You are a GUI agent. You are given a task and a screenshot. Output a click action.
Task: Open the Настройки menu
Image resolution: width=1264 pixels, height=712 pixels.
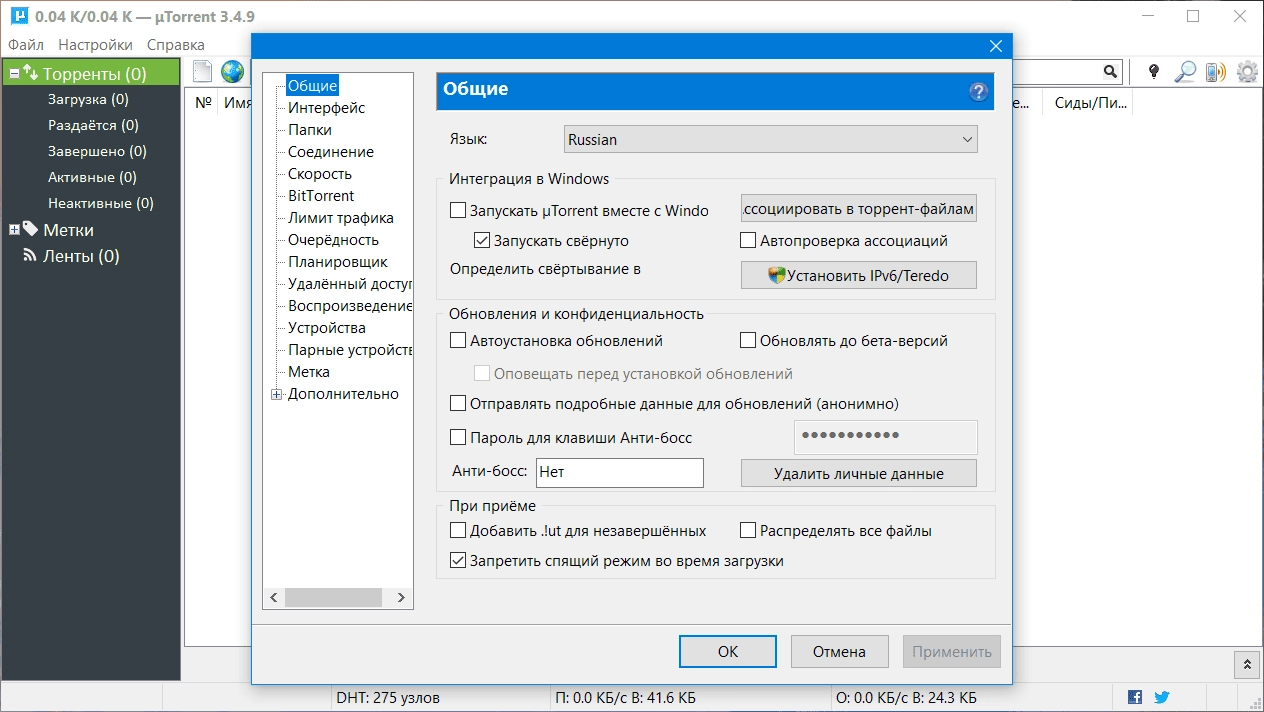(x=95, y=45)
